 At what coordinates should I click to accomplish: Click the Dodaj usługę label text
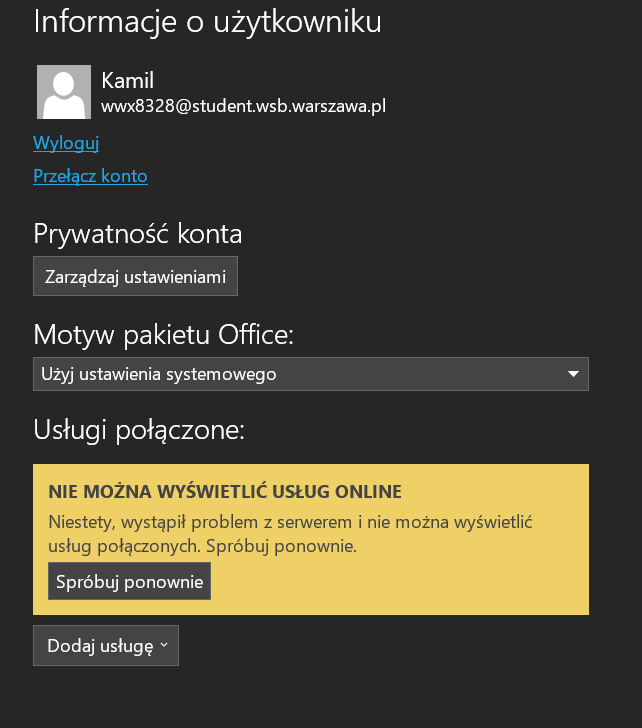pos(100,646)
